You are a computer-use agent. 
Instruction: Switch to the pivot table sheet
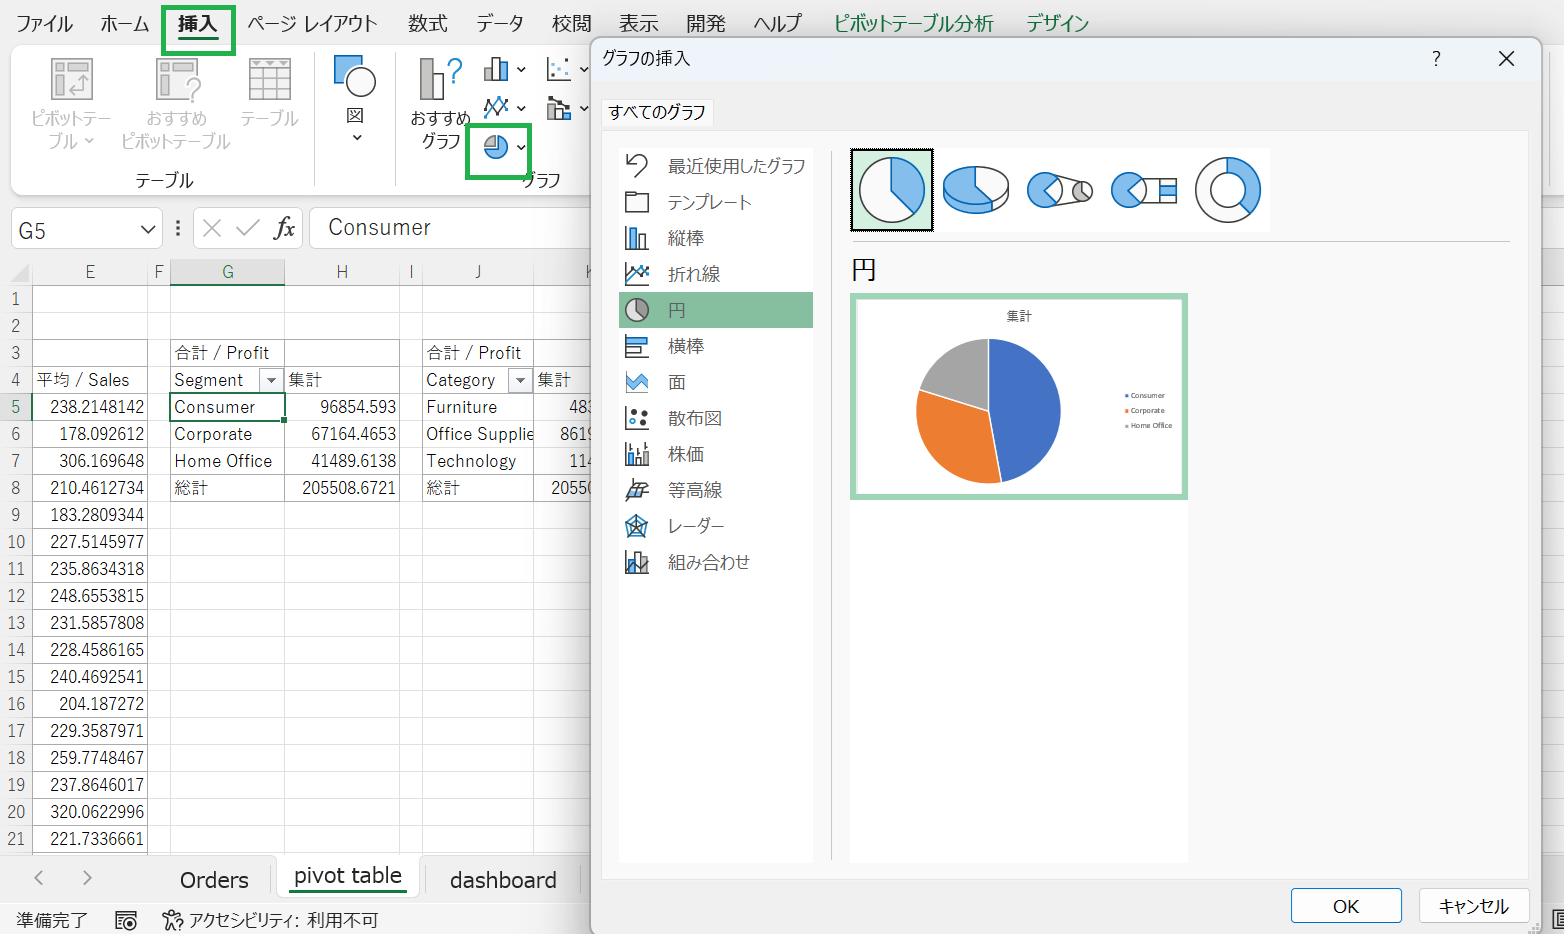click(348, 877)
